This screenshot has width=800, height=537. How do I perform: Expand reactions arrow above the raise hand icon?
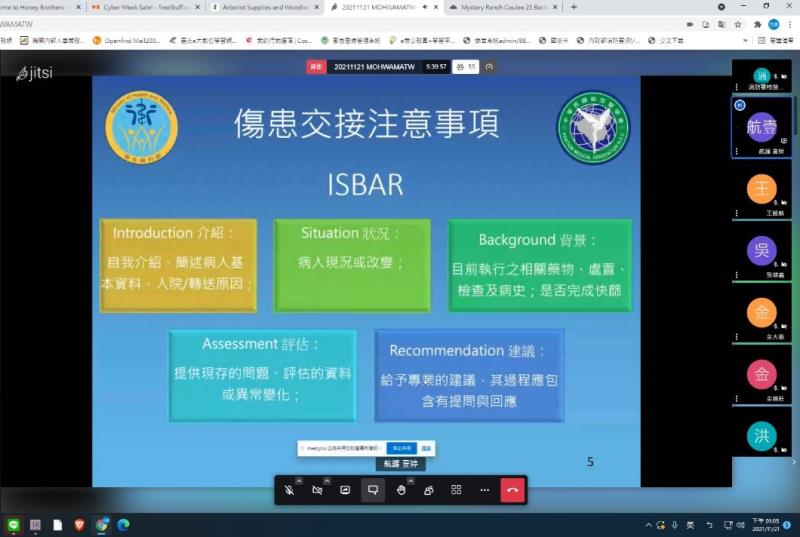410,481
